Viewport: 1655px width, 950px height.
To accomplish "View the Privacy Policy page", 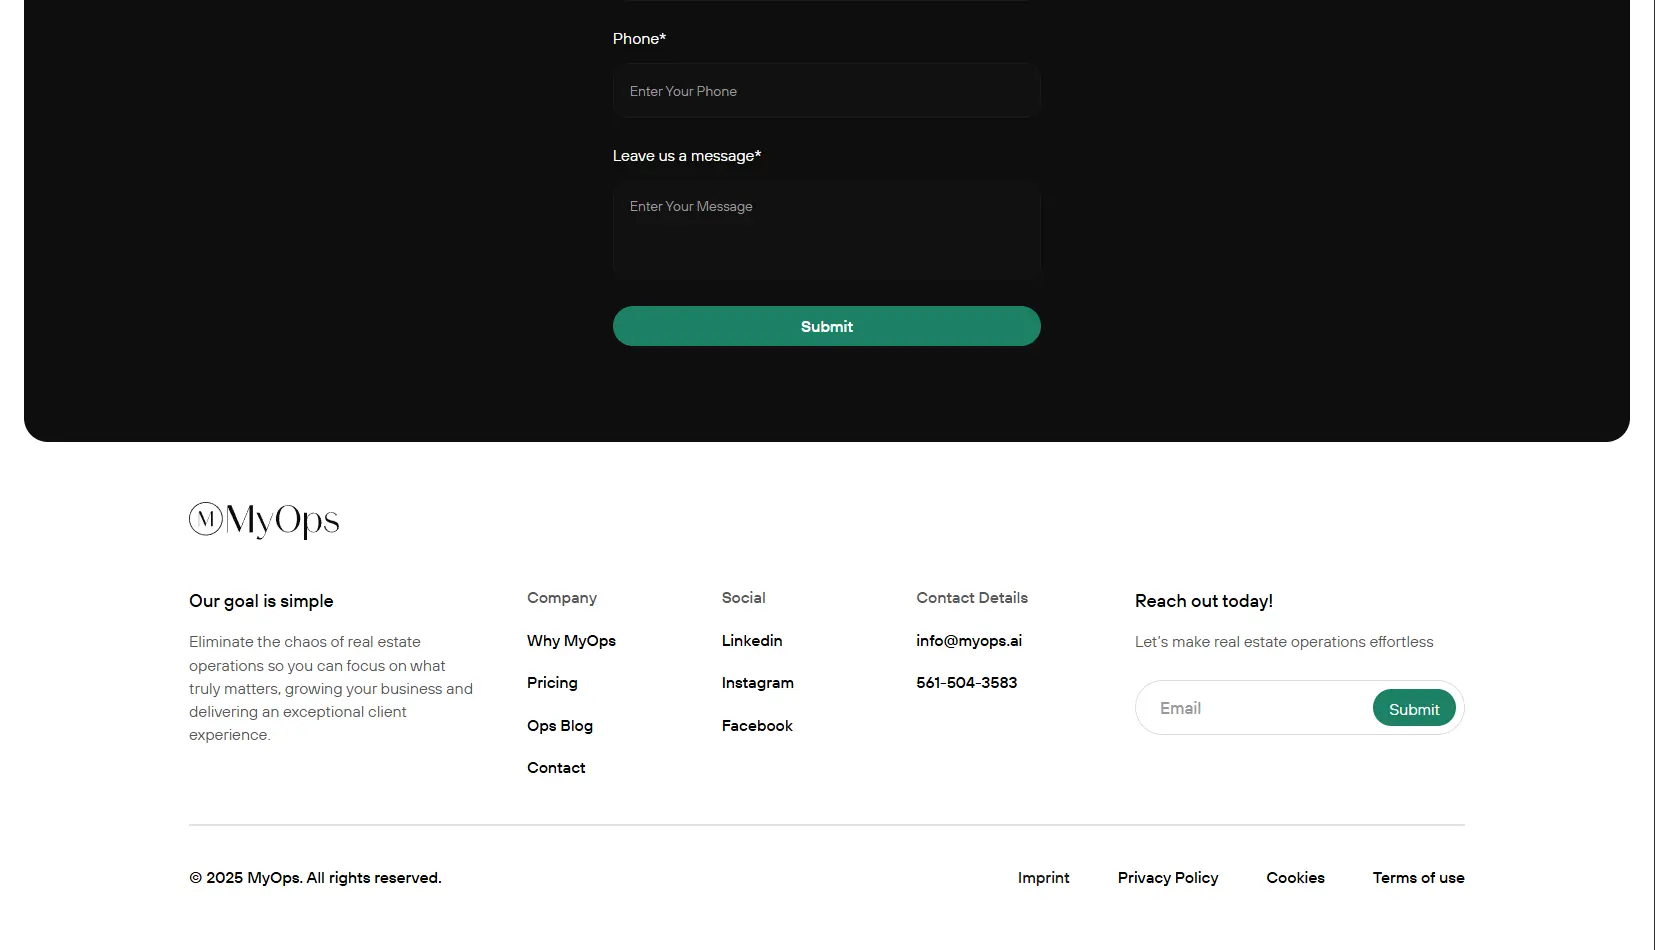I will point(1167,878).
